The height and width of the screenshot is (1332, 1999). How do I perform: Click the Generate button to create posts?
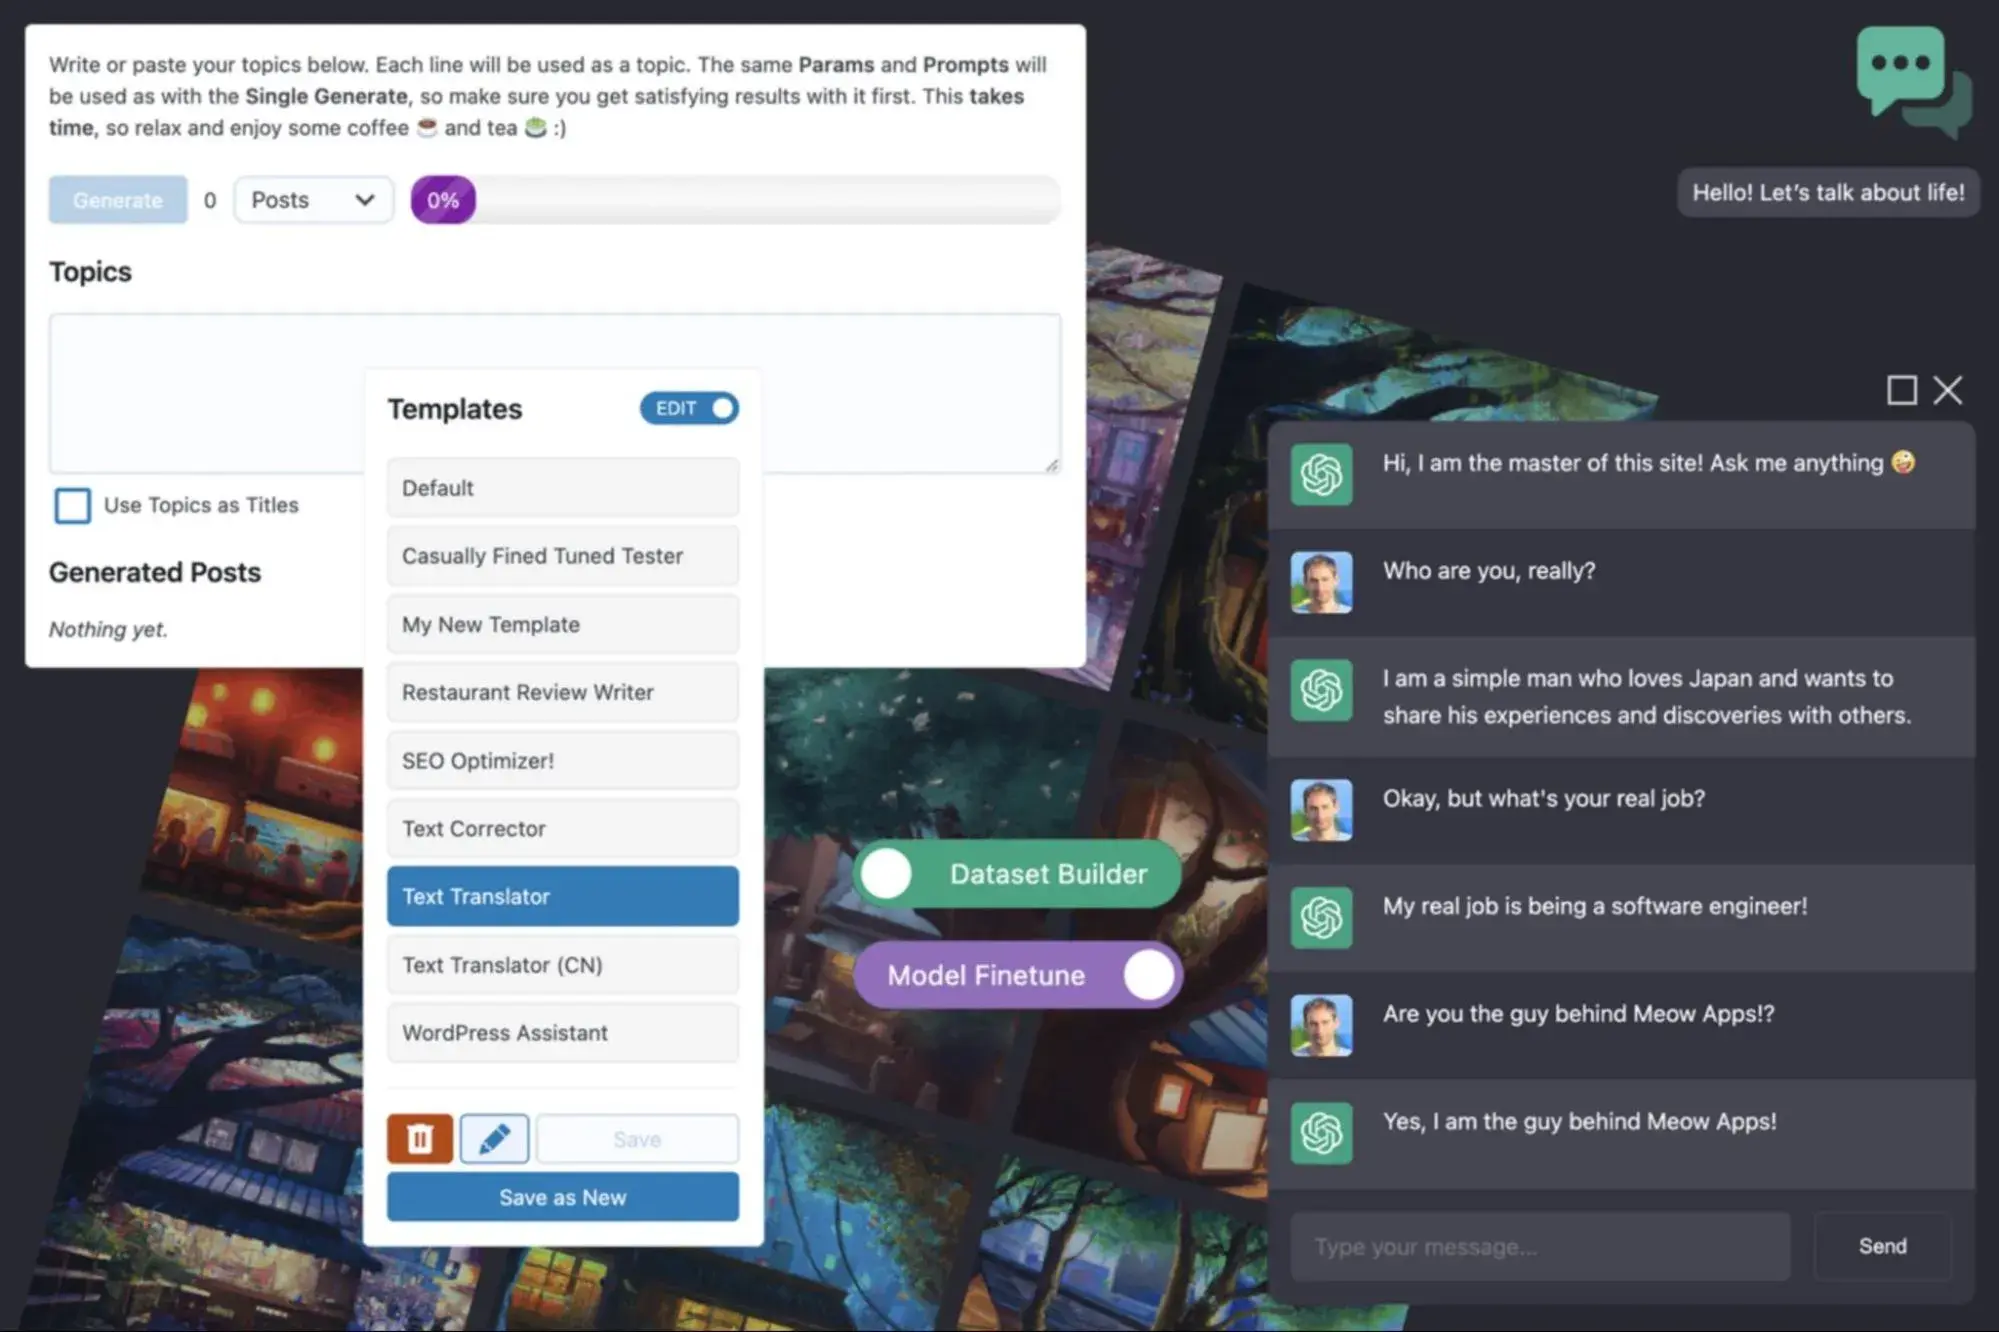(117, 199)
